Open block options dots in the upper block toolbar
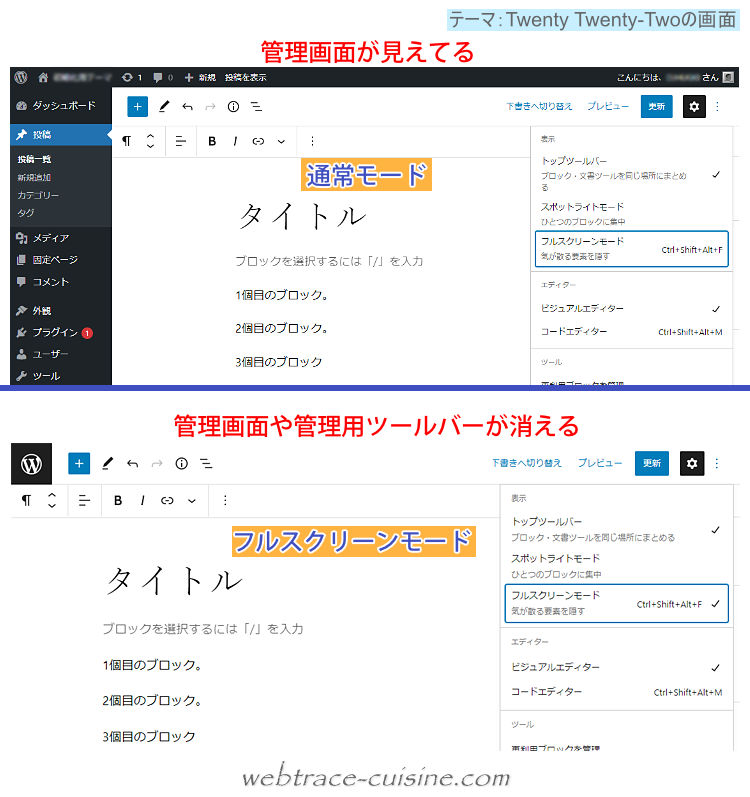750x797 pixels. (x=312, y=141)
